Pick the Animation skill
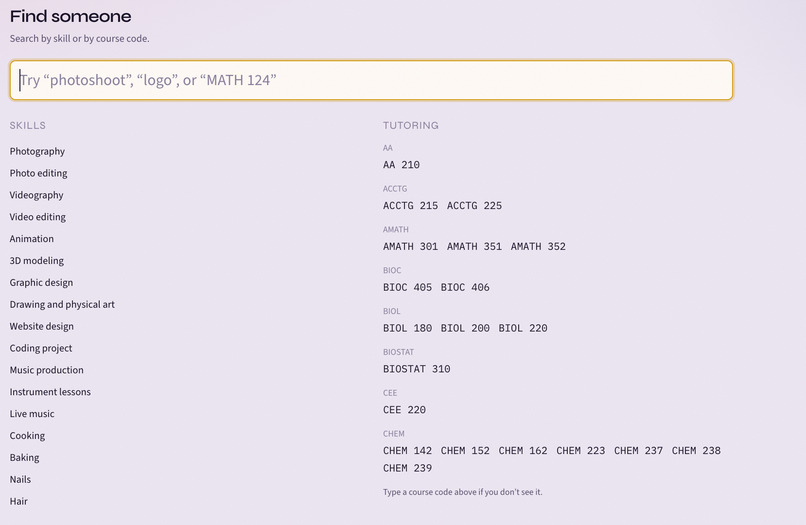 [x=31, y=239]
